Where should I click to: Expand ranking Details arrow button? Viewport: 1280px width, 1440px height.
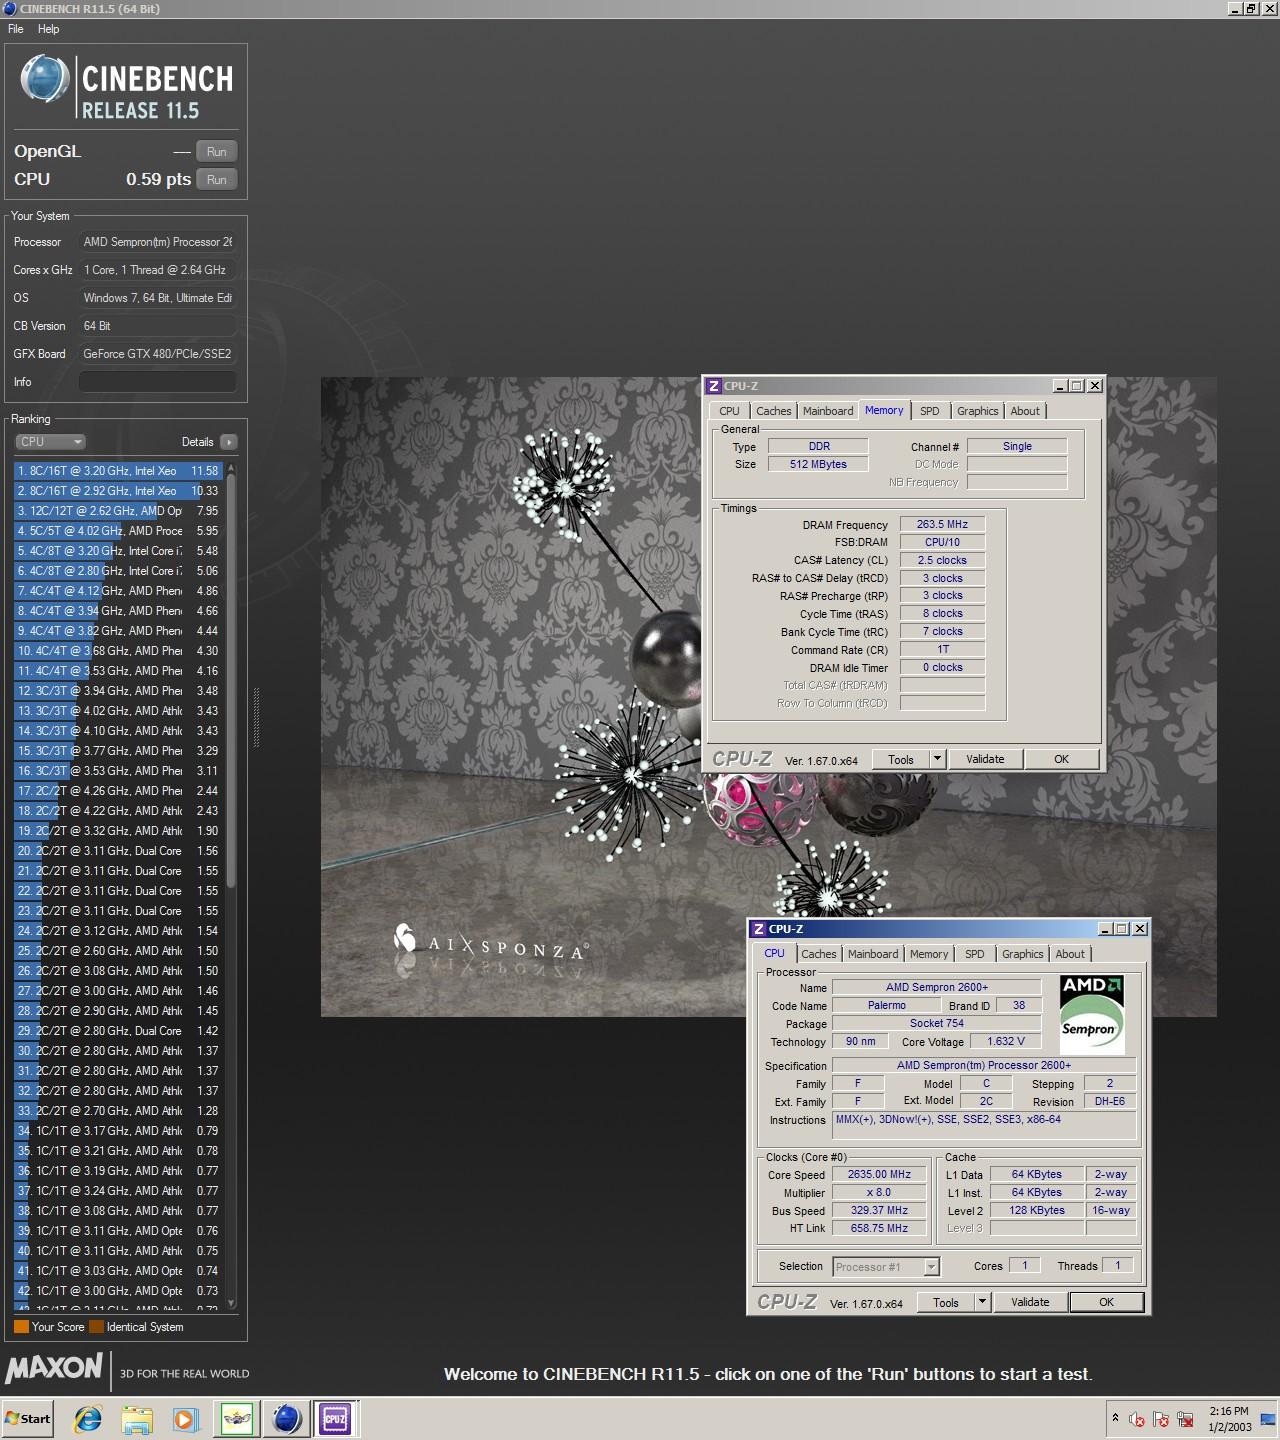tap(229, 442)
